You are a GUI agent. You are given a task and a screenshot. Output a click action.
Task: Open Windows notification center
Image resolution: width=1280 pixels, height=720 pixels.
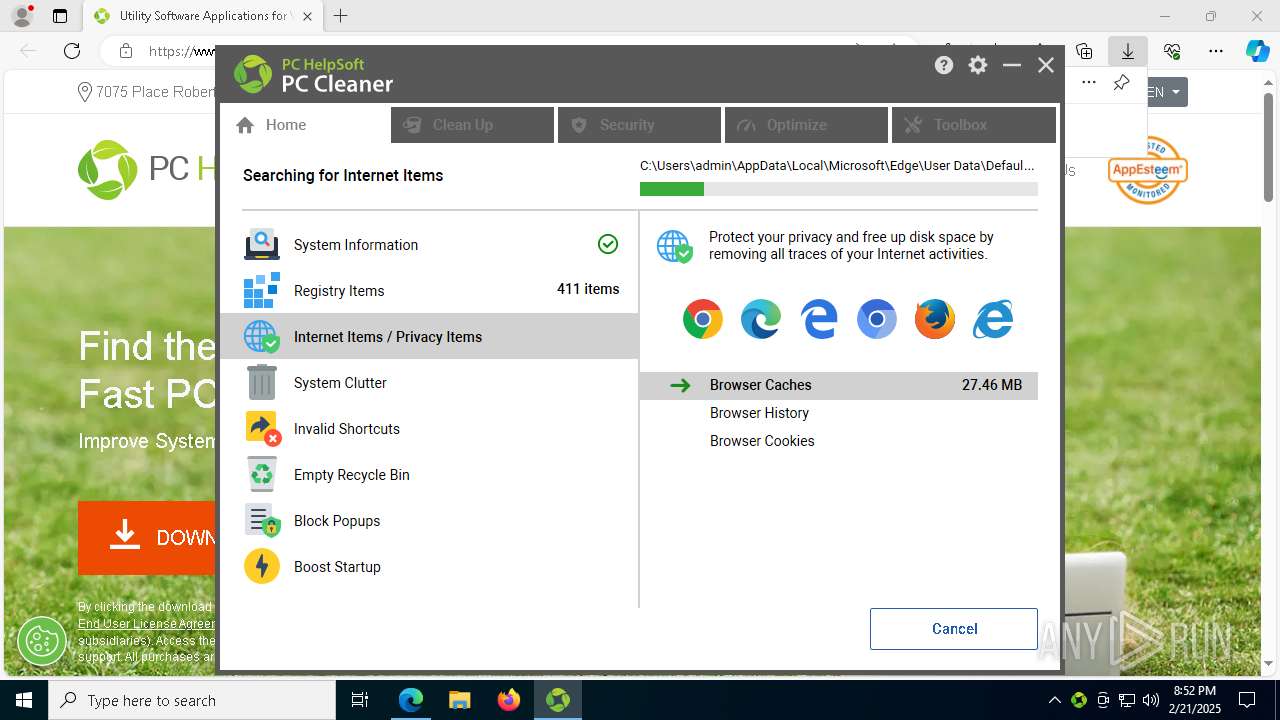click(x=1247, y=700)
